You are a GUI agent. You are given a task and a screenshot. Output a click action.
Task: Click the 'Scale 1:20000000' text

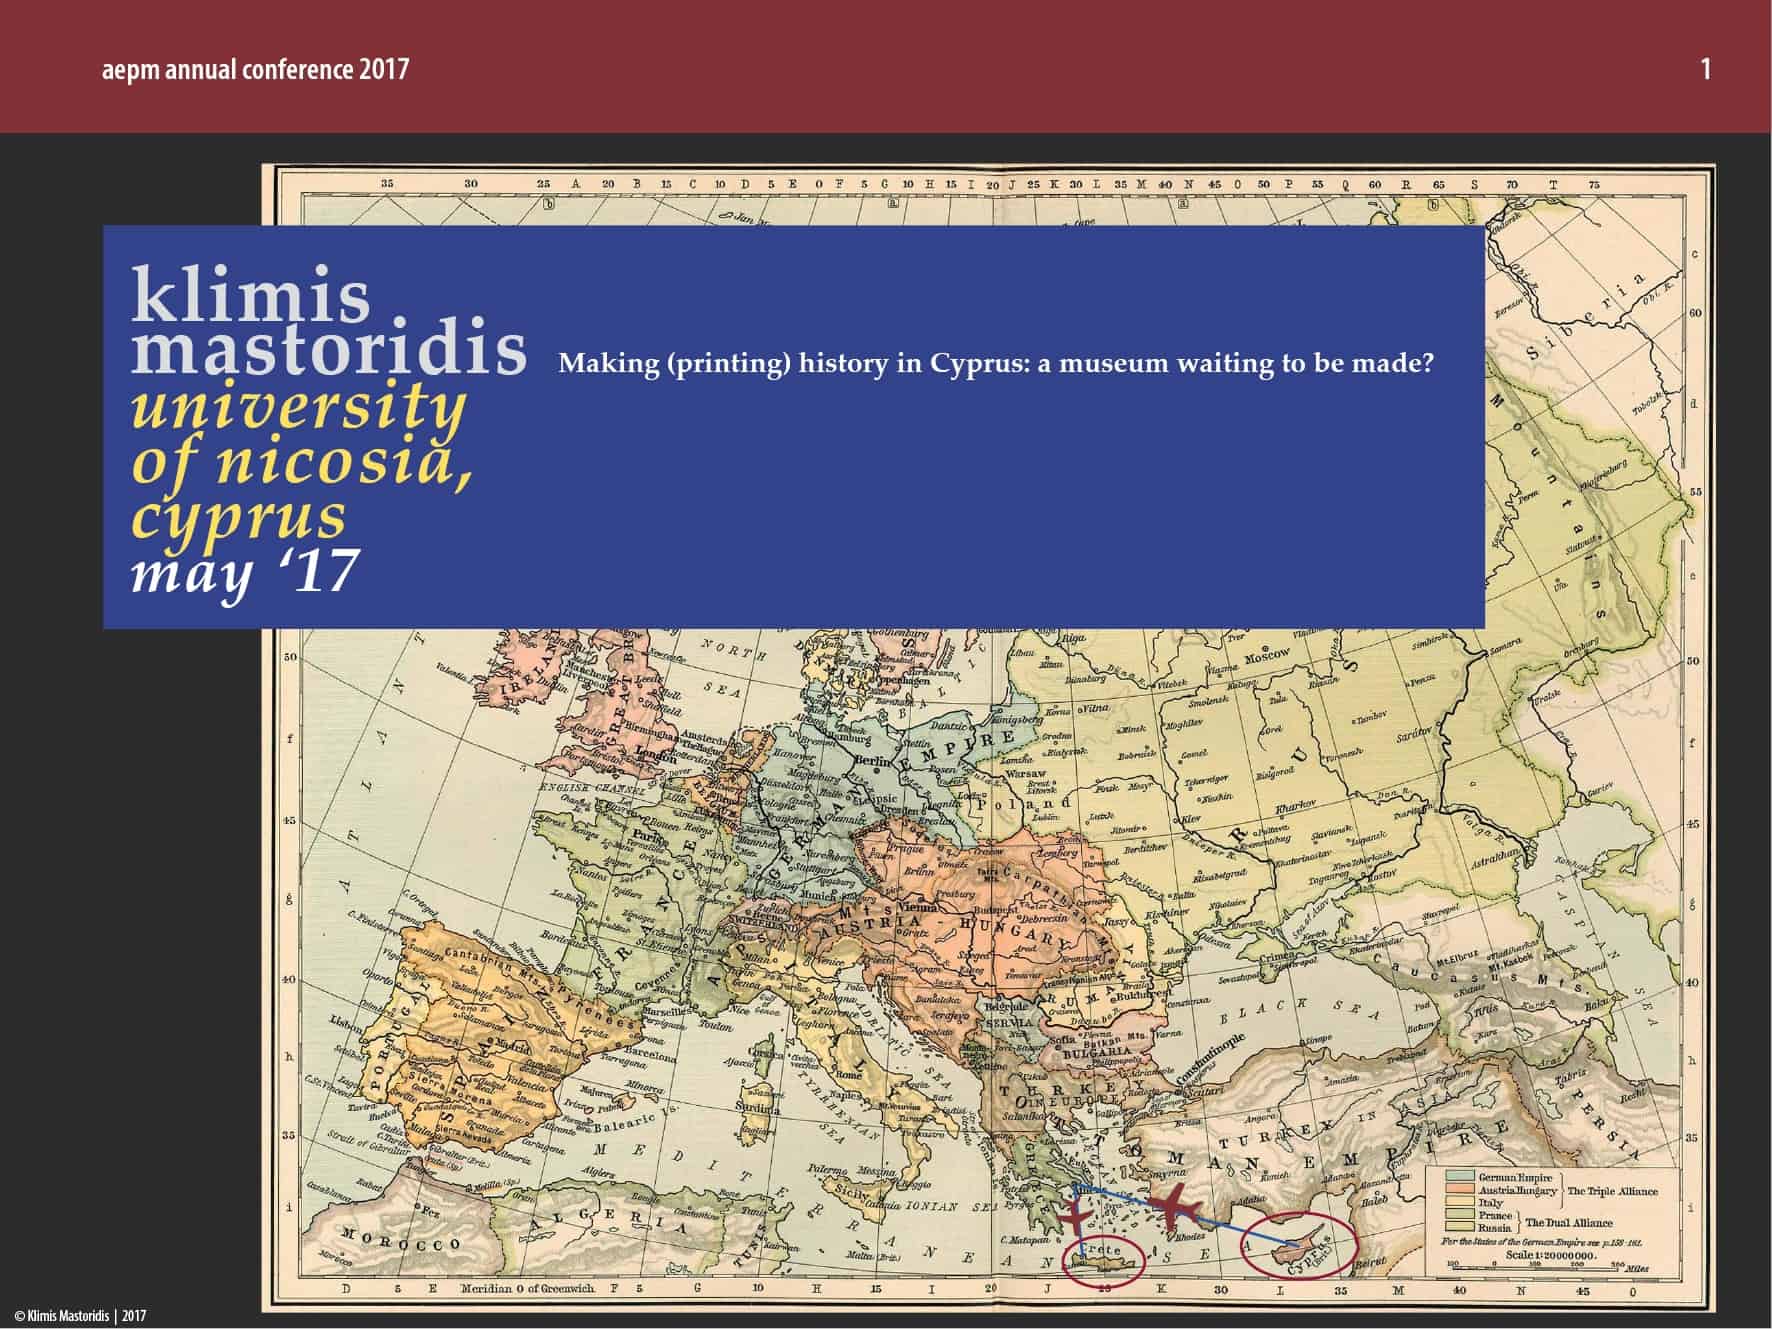click(1551, 1255)
